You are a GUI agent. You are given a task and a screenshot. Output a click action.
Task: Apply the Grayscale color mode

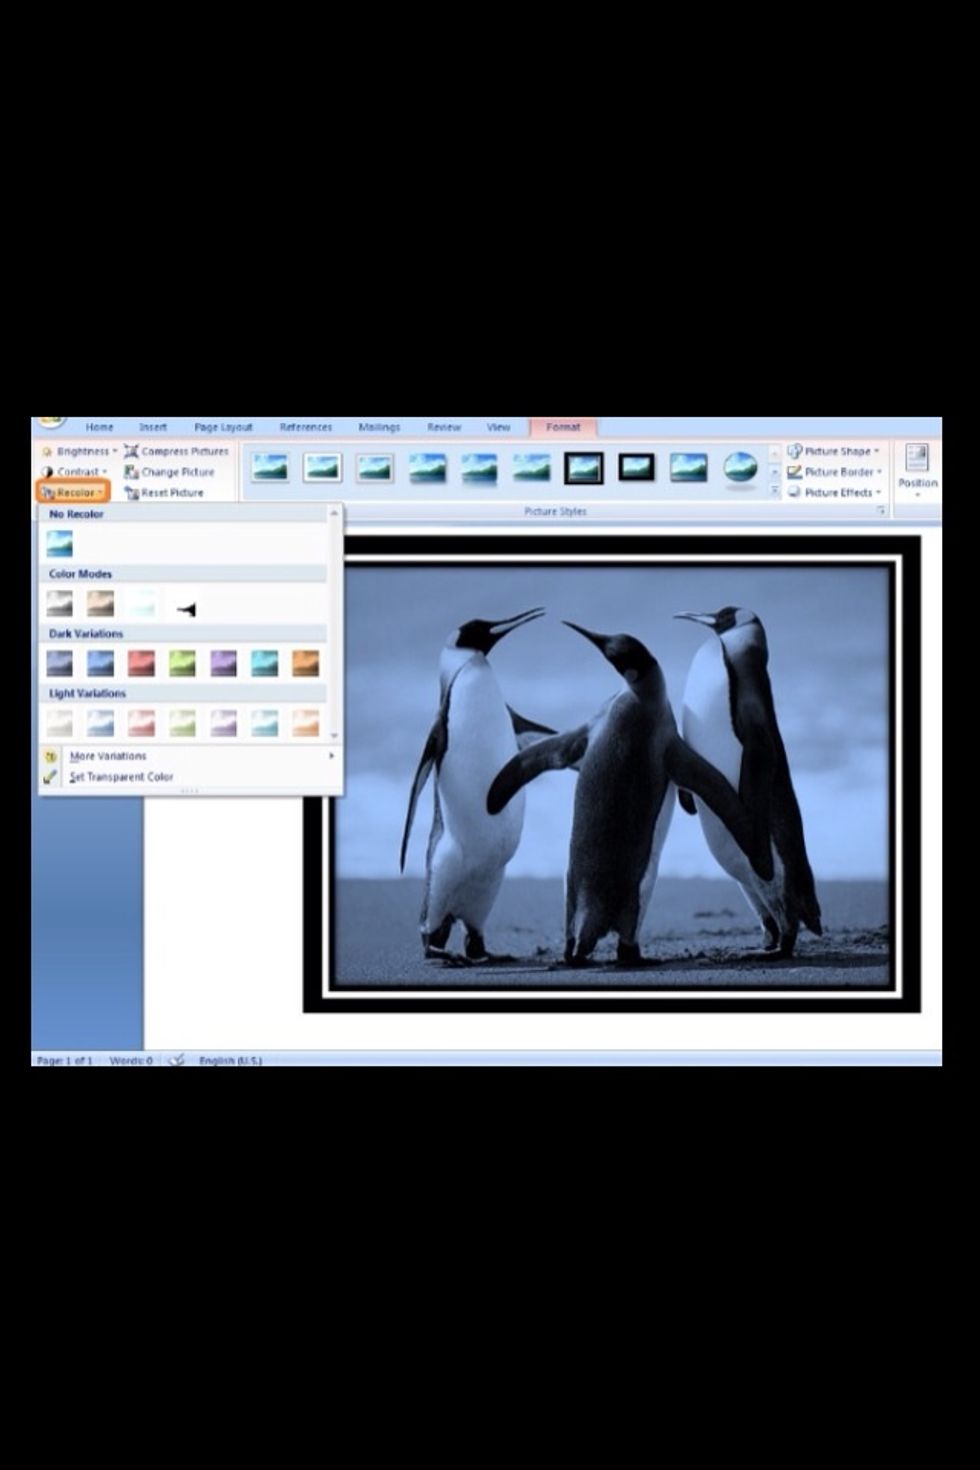(x=60, y=603)
